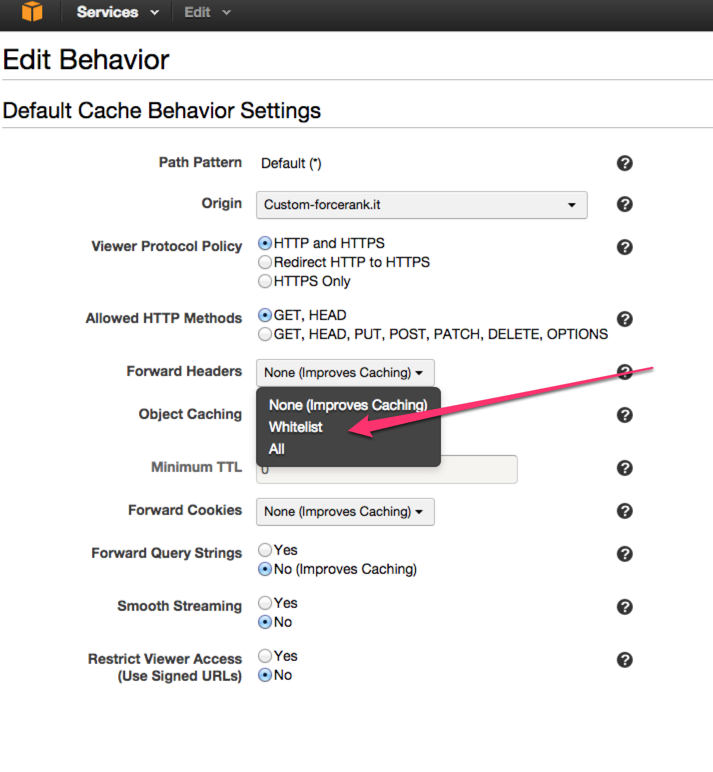Screen dimensions: 713x772
Task: Select the all HTTP methods option with OPTIONS
Action: [x=265, y=334]
